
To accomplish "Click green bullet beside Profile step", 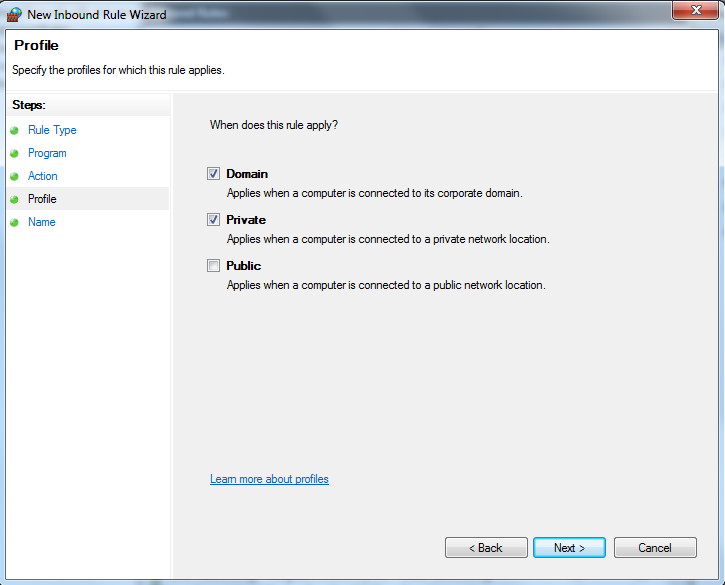I will (x=14, y=199).
